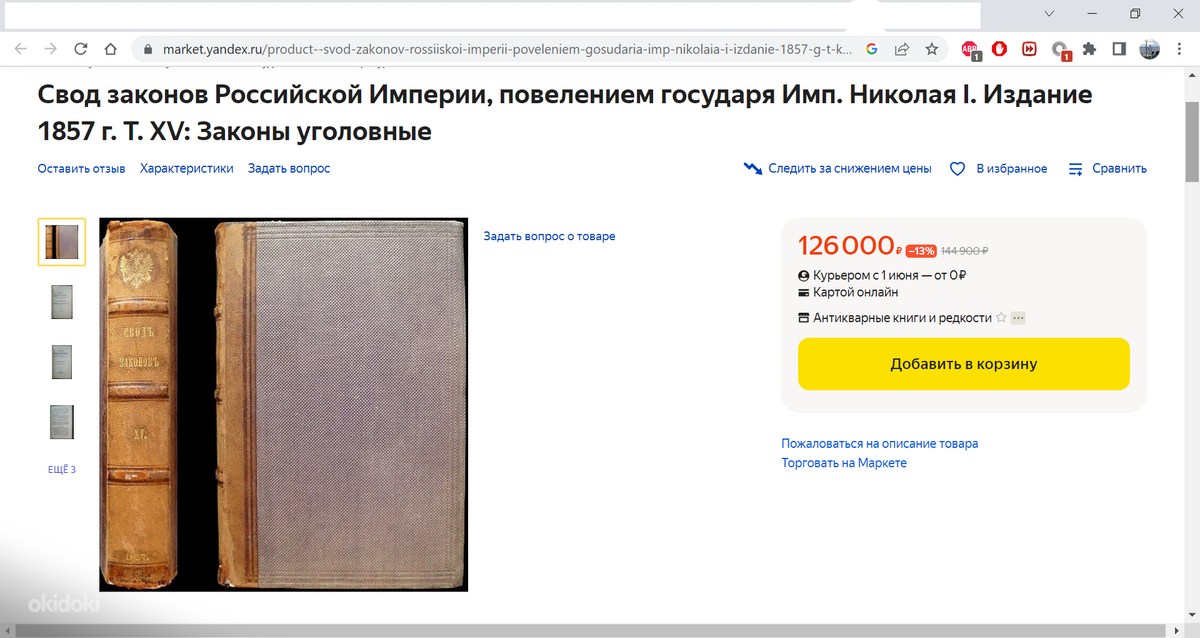1200x638 pixels.
Task: Expand more thumbnails with ЕЩЁ 3
Action: (x=62, y=469)
